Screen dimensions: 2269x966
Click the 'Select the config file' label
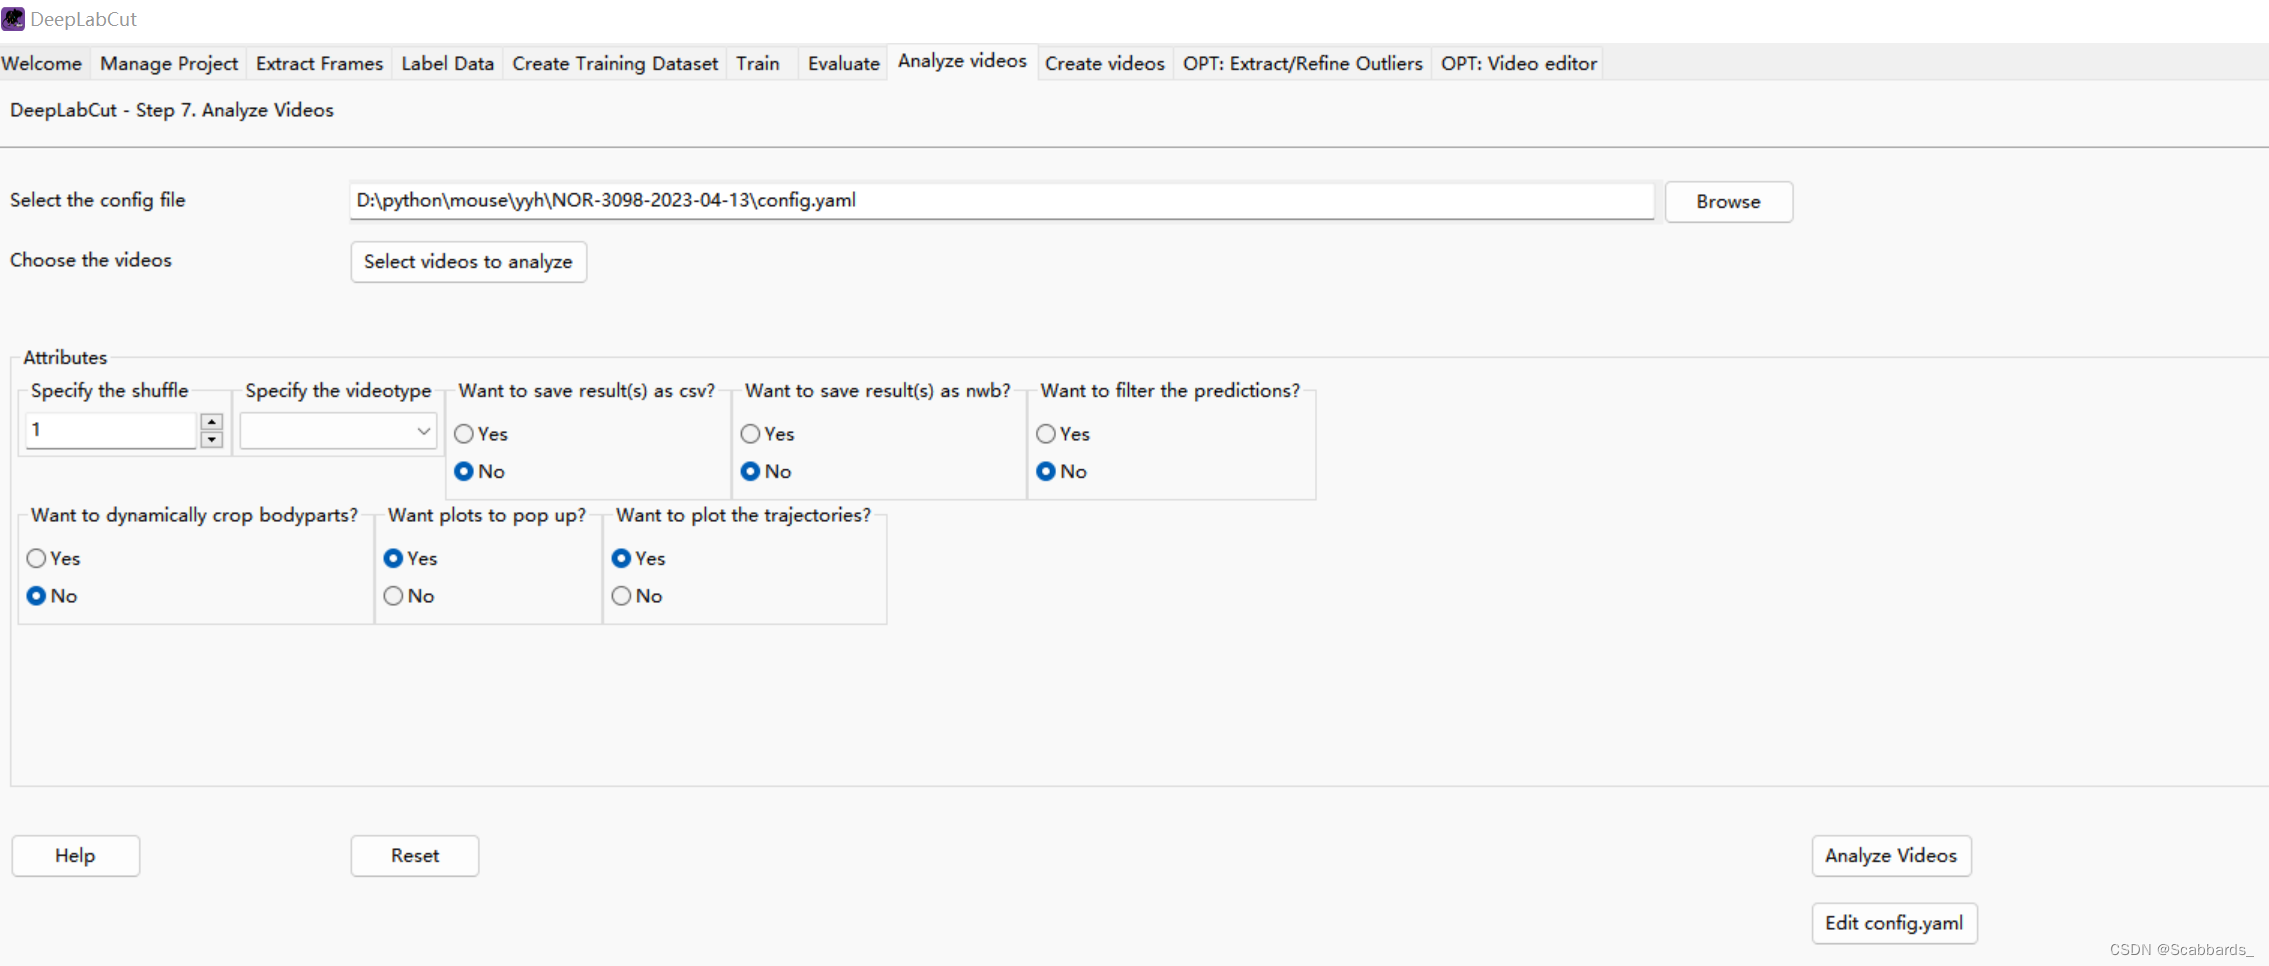[x=98, y=200]
